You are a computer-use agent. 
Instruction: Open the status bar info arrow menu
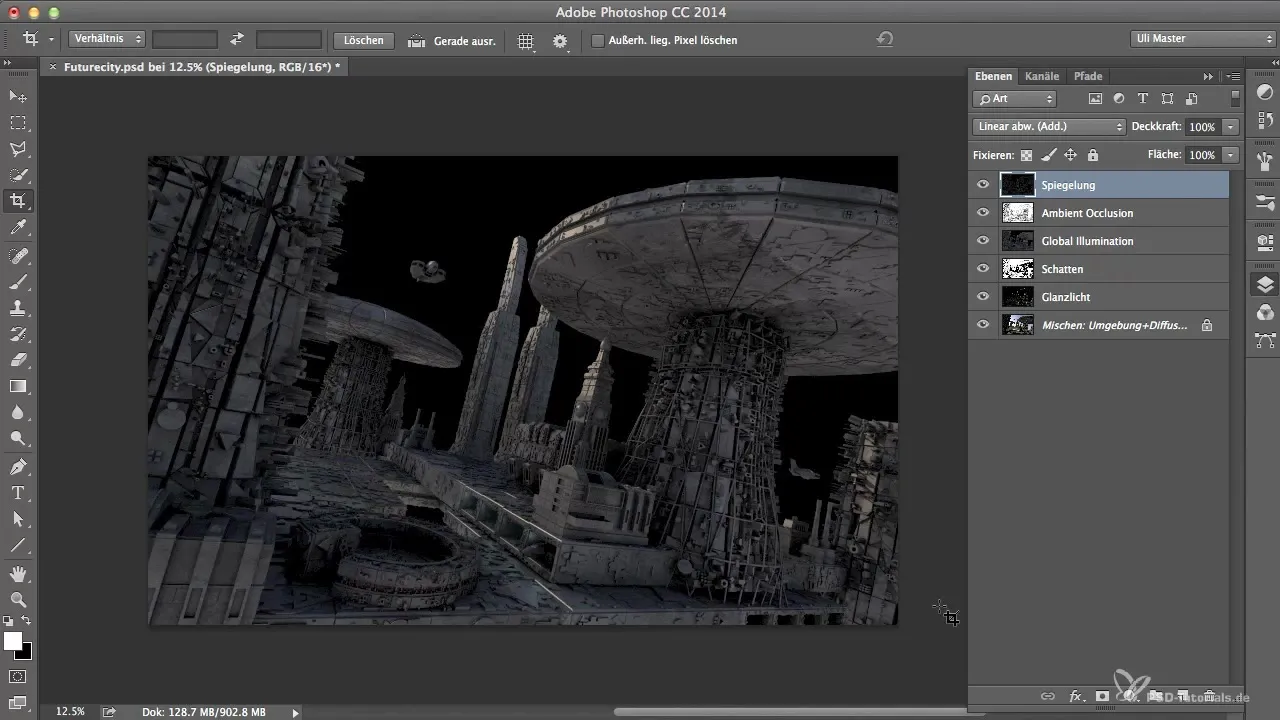pyautogui.click(x=294, y=712)
